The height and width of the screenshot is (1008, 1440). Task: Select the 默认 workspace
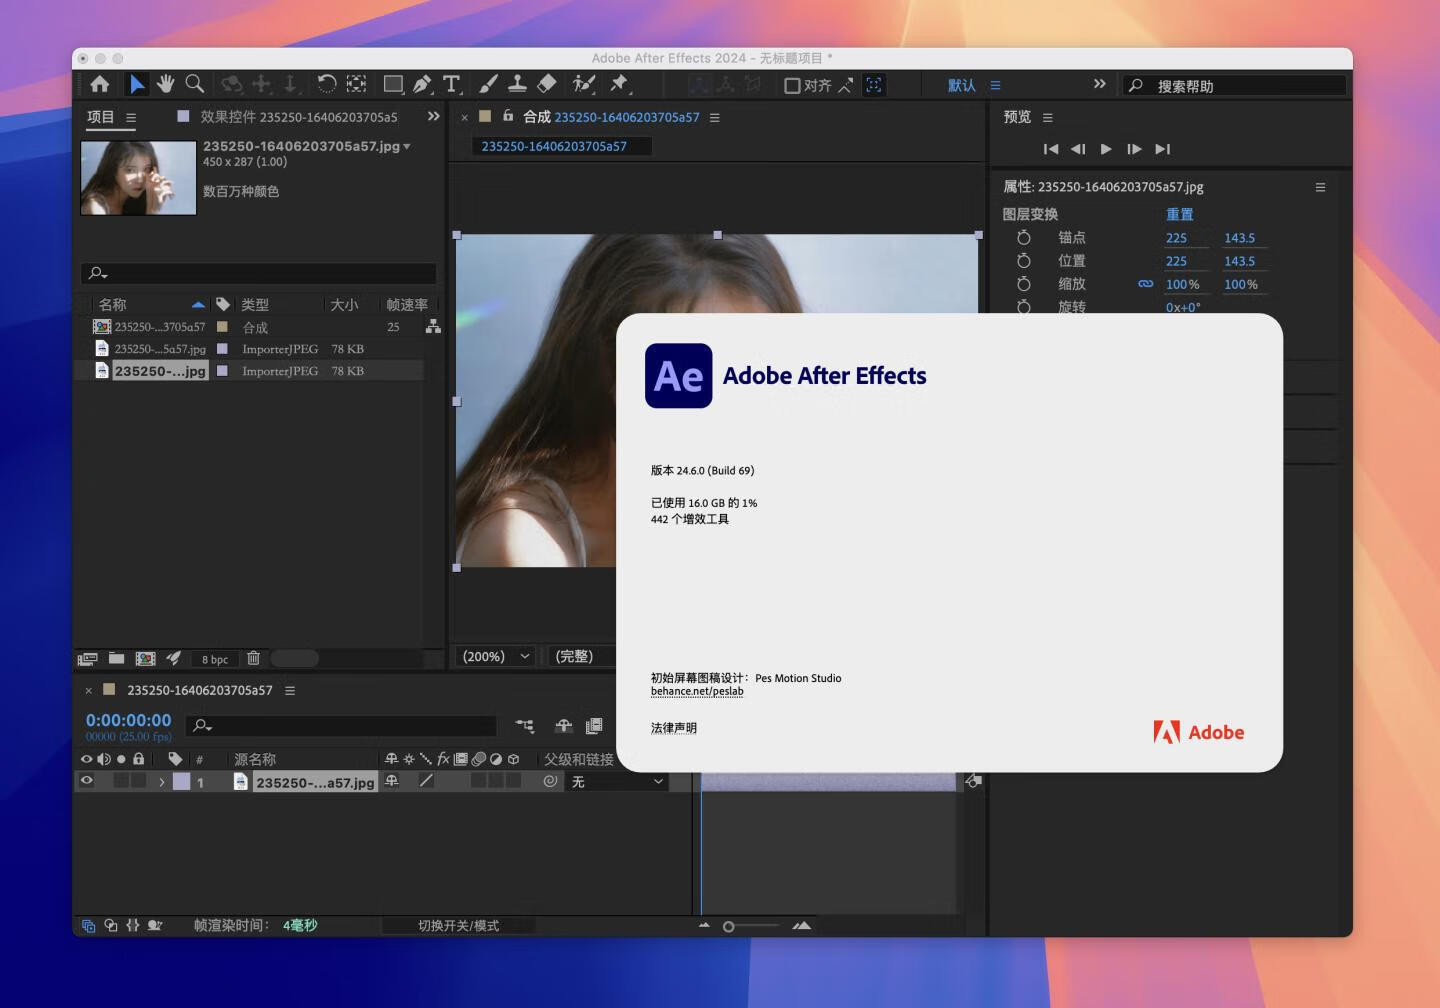click(x=962, y=86)
